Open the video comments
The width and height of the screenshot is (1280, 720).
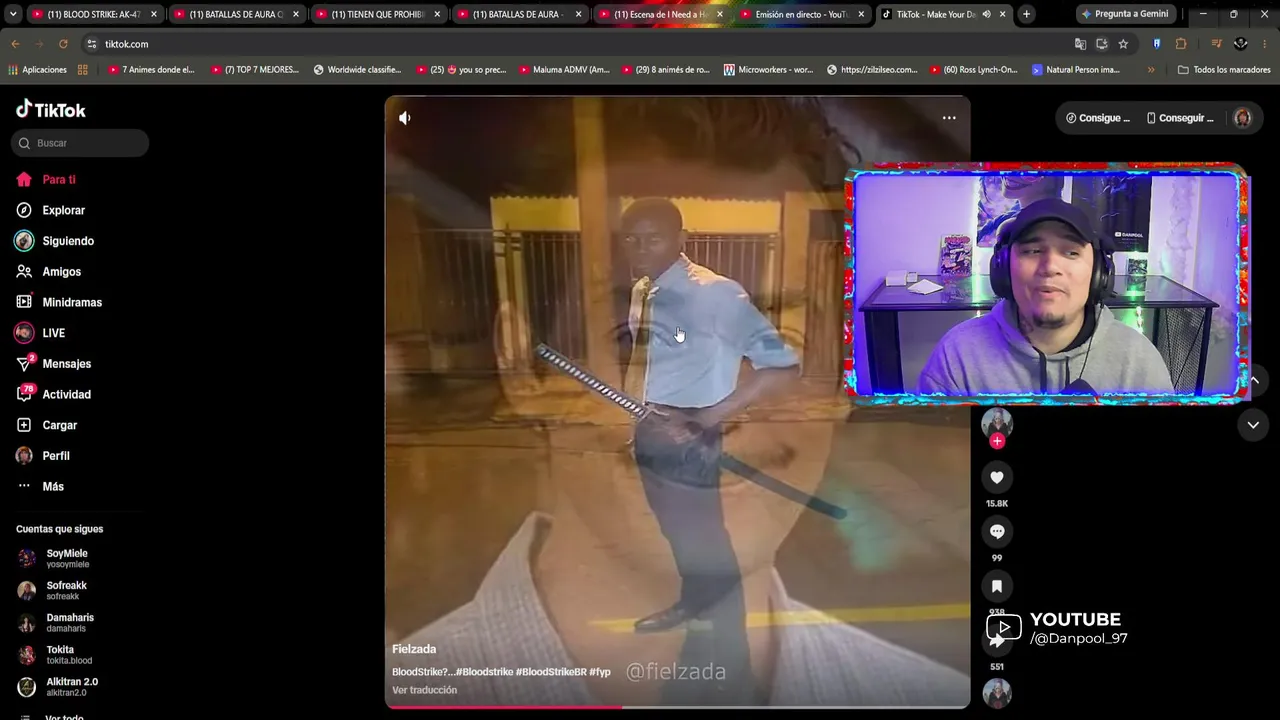click(x=997, y=532)
